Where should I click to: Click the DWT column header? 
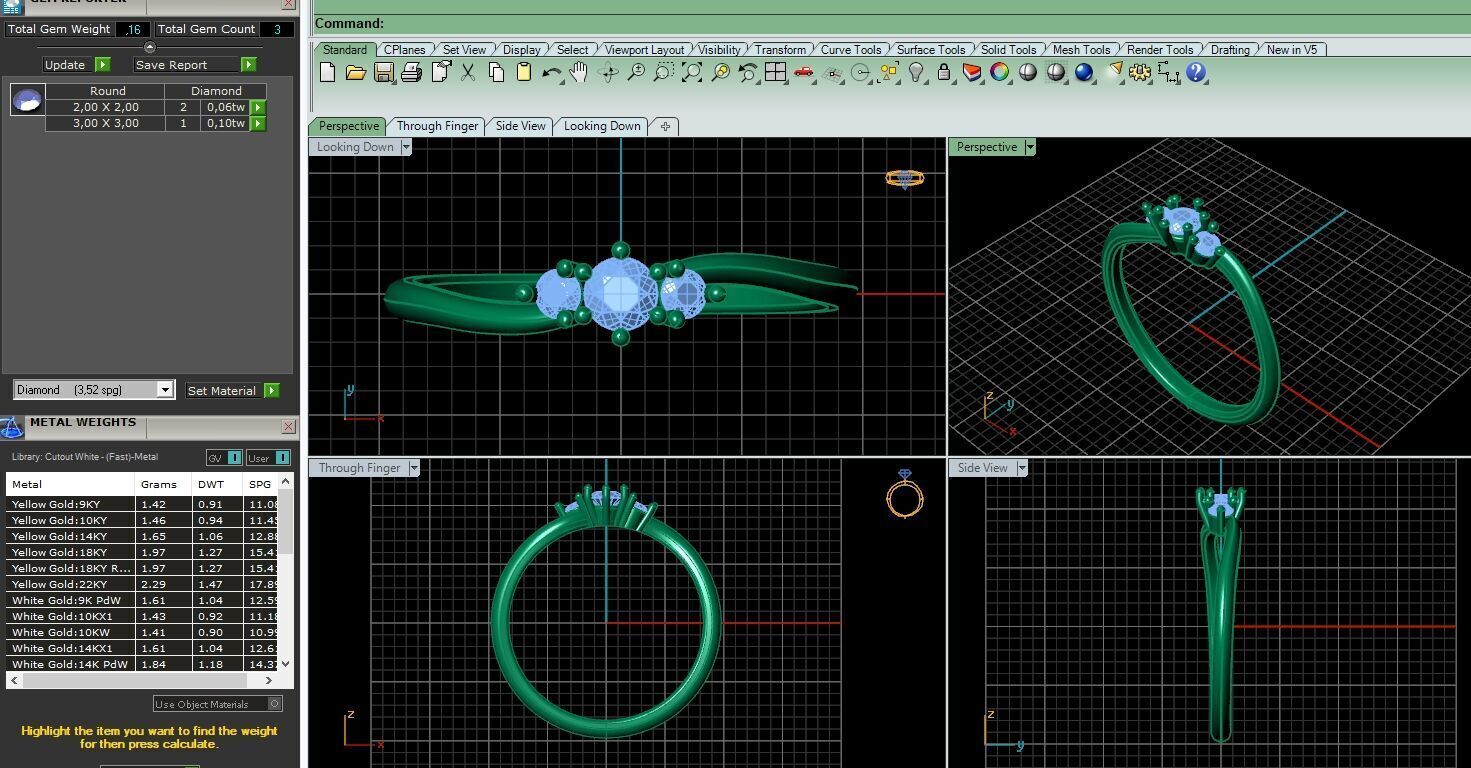pos(217,484)
